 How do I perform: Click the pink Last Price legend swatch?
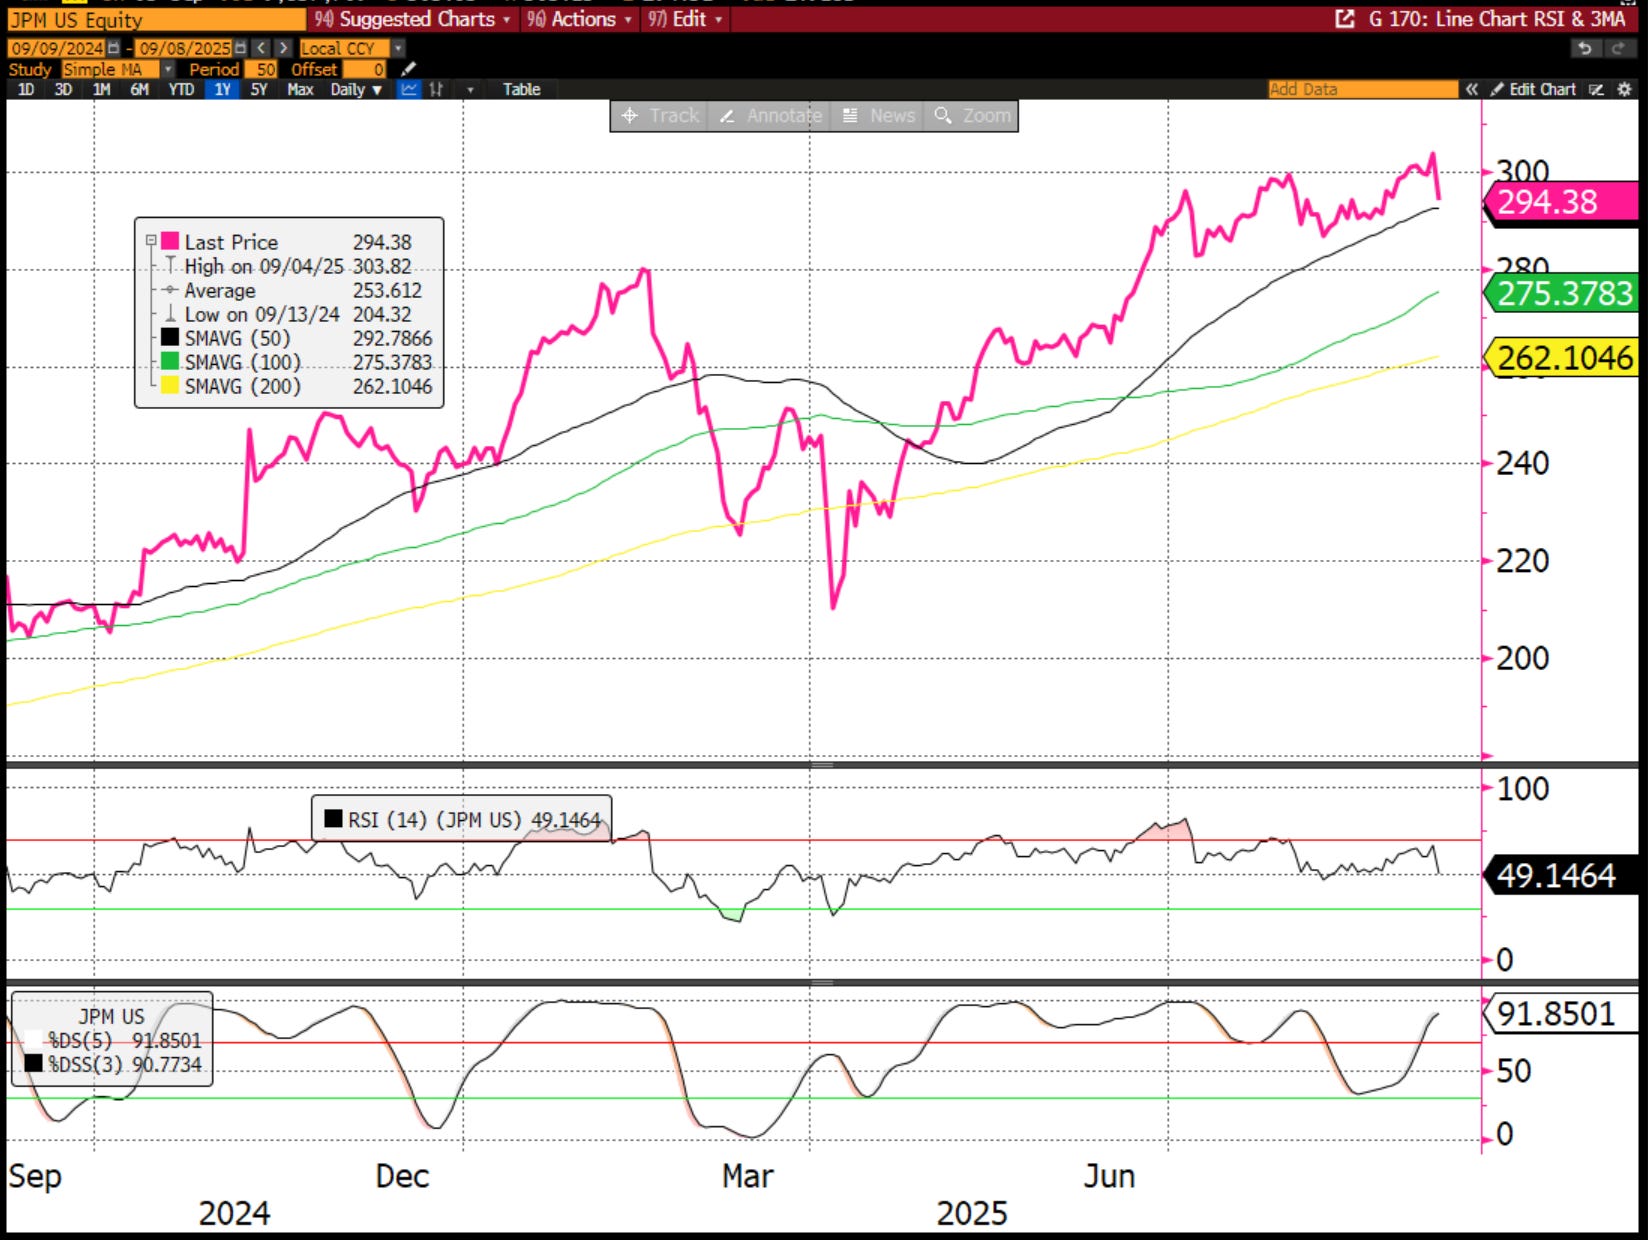pyautogui.click(x=170, y=241)
